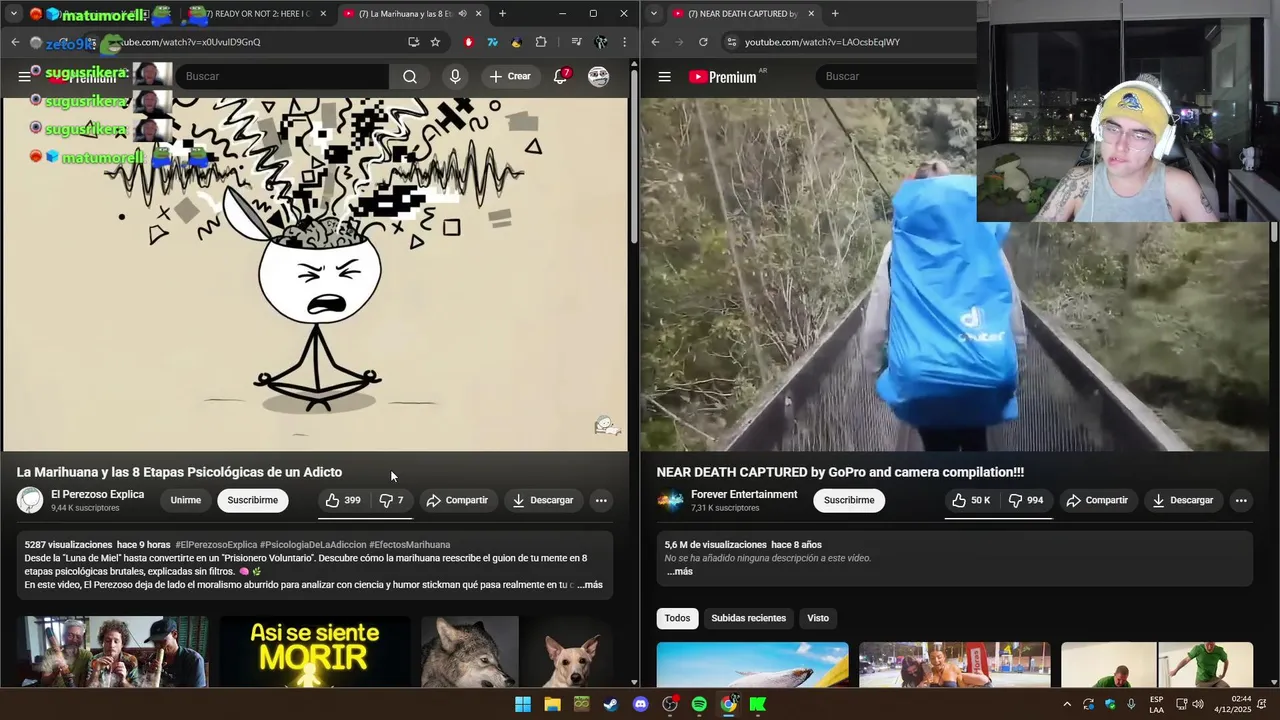This screenshot has height=720, width=1280.
Task: Open site info icon in right address bar
Action: coord(731,42)
